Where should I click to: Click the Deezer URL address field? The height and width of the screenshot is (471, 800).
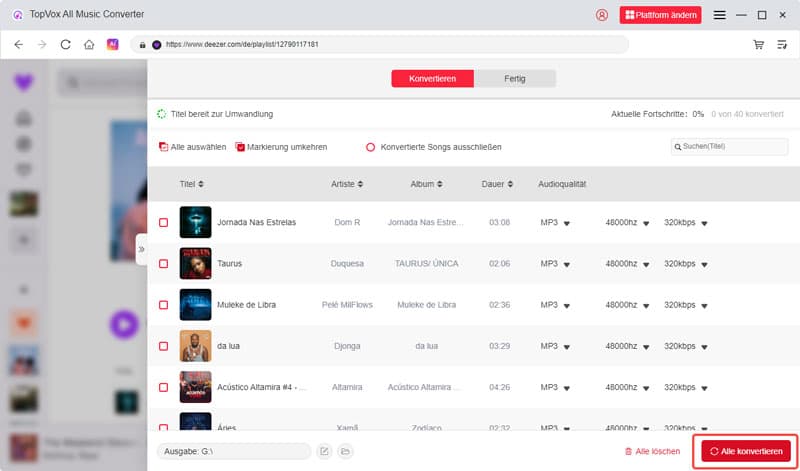pos(380,44)
